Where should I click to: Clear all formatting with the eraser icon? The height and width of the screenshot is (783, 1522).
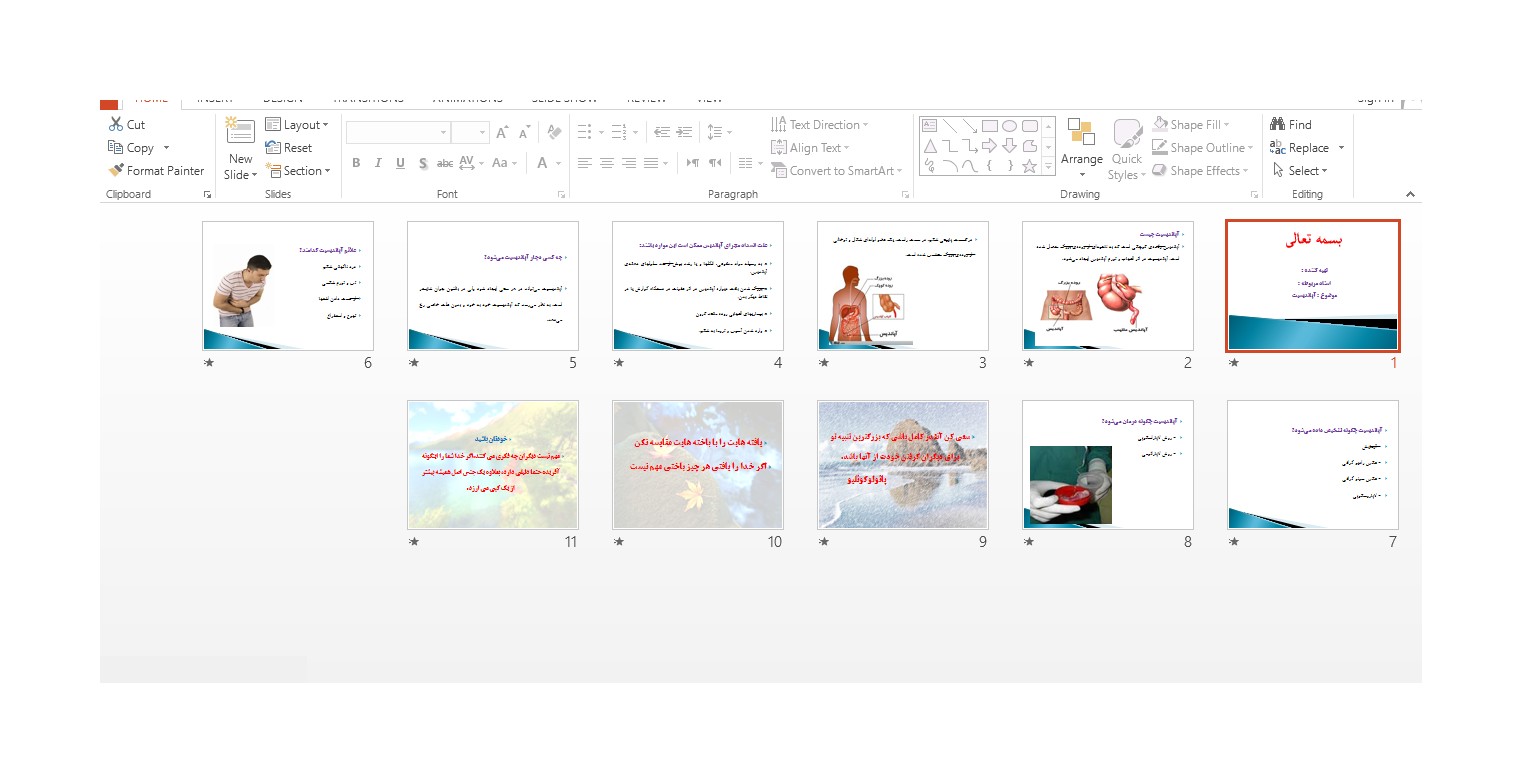(x=554, y=132)
